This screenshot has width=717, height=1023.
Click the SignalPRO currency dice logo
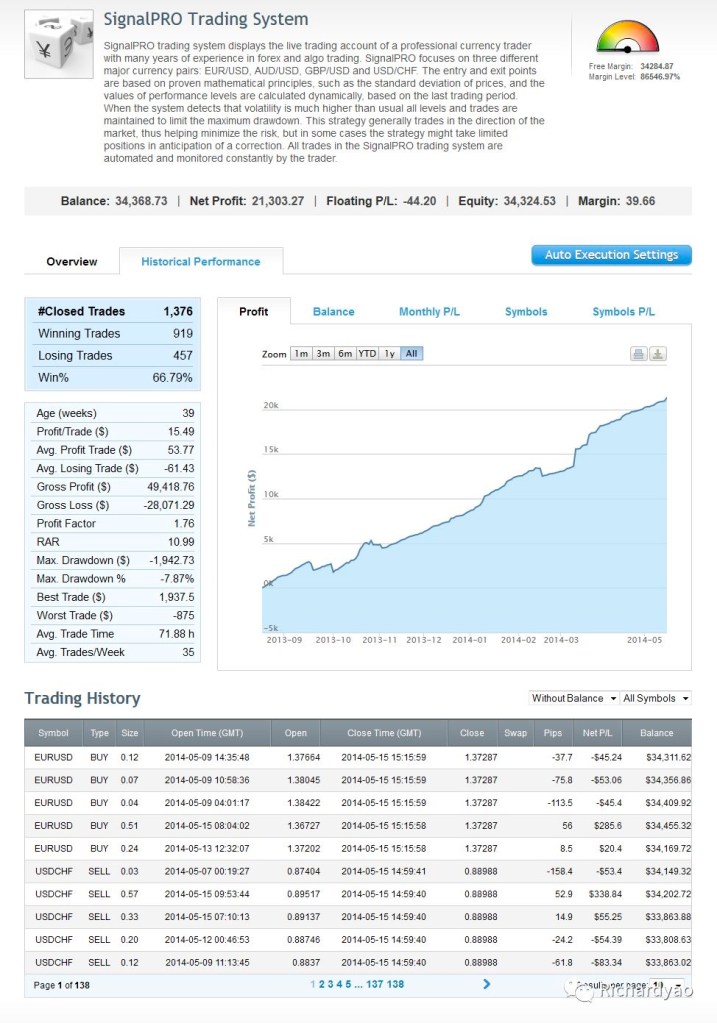[59, 45]
